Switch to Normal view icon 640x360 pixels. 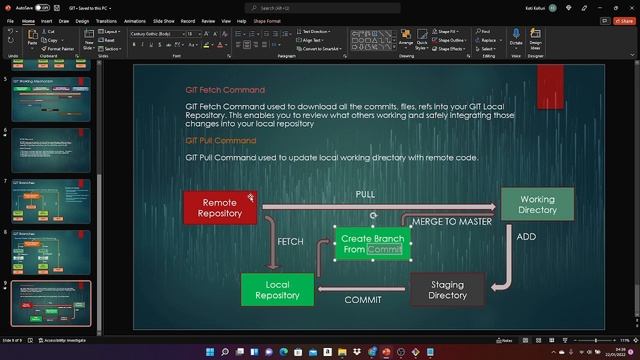[525, 340]
